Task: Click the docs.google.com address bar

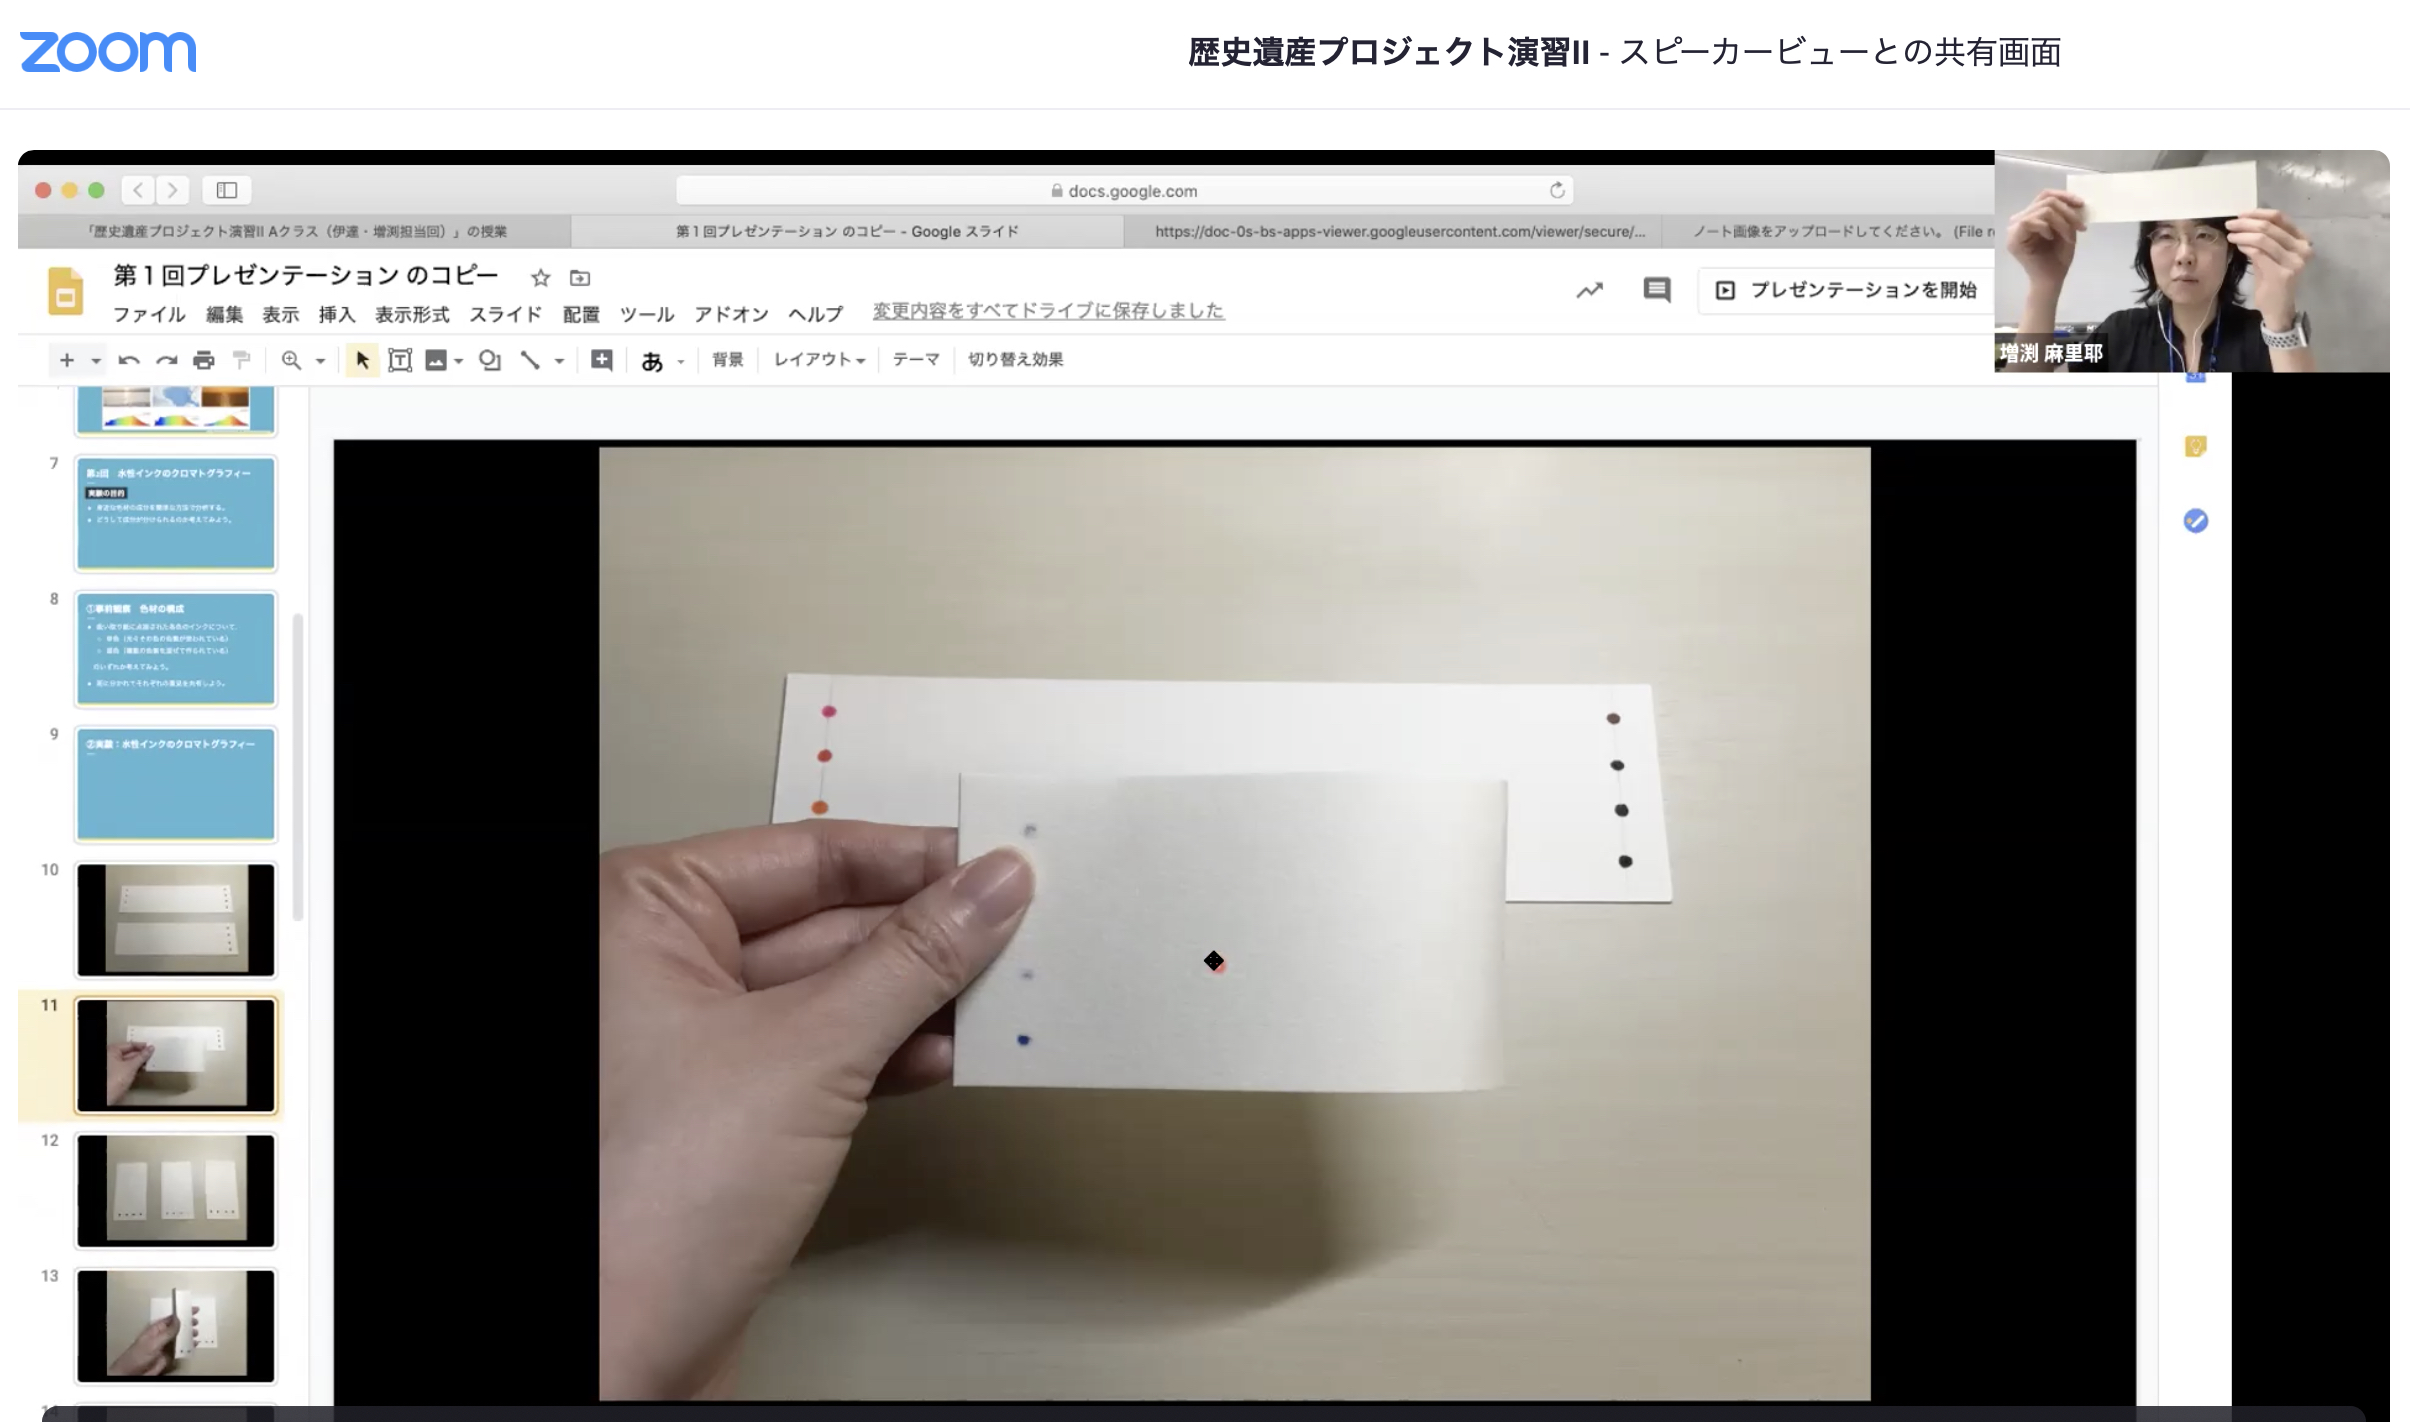Action: pyautogui.click(x=1124, y=190)
